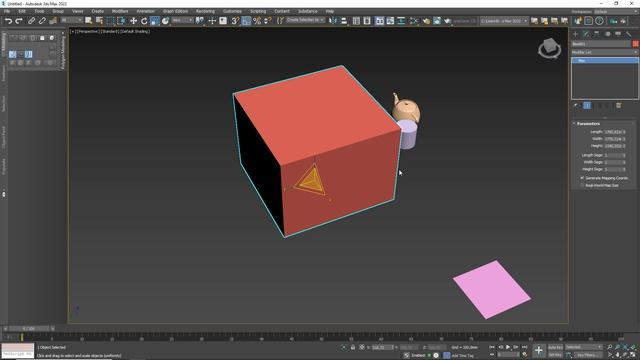Open the Reference Coordinate System dropdown

point(182,20)
